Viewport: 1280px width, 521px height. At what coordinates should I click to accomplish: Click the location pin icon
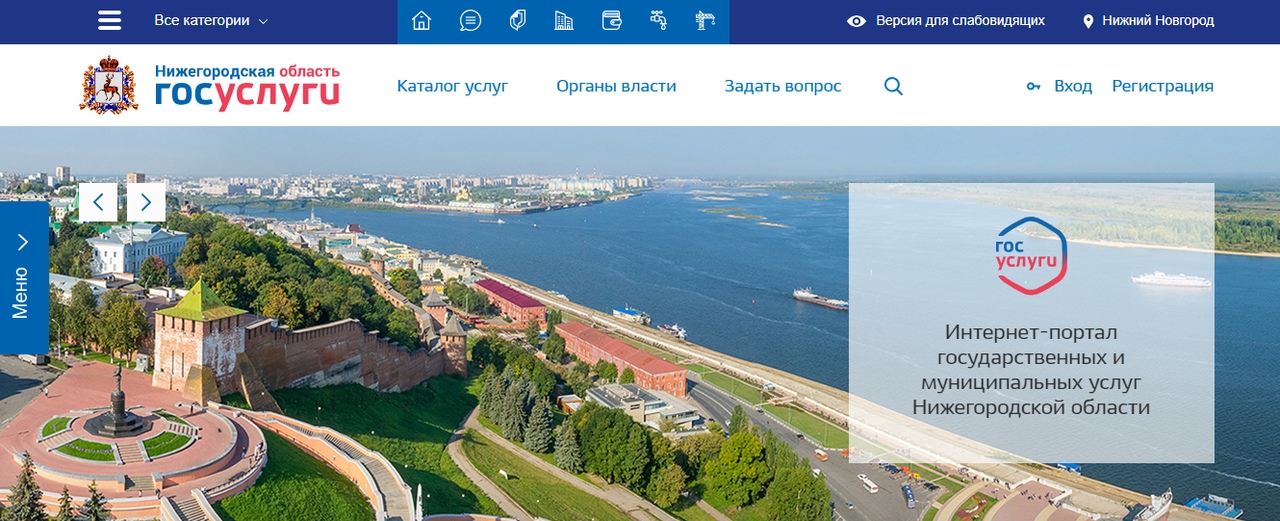[x=1089, y=21]
